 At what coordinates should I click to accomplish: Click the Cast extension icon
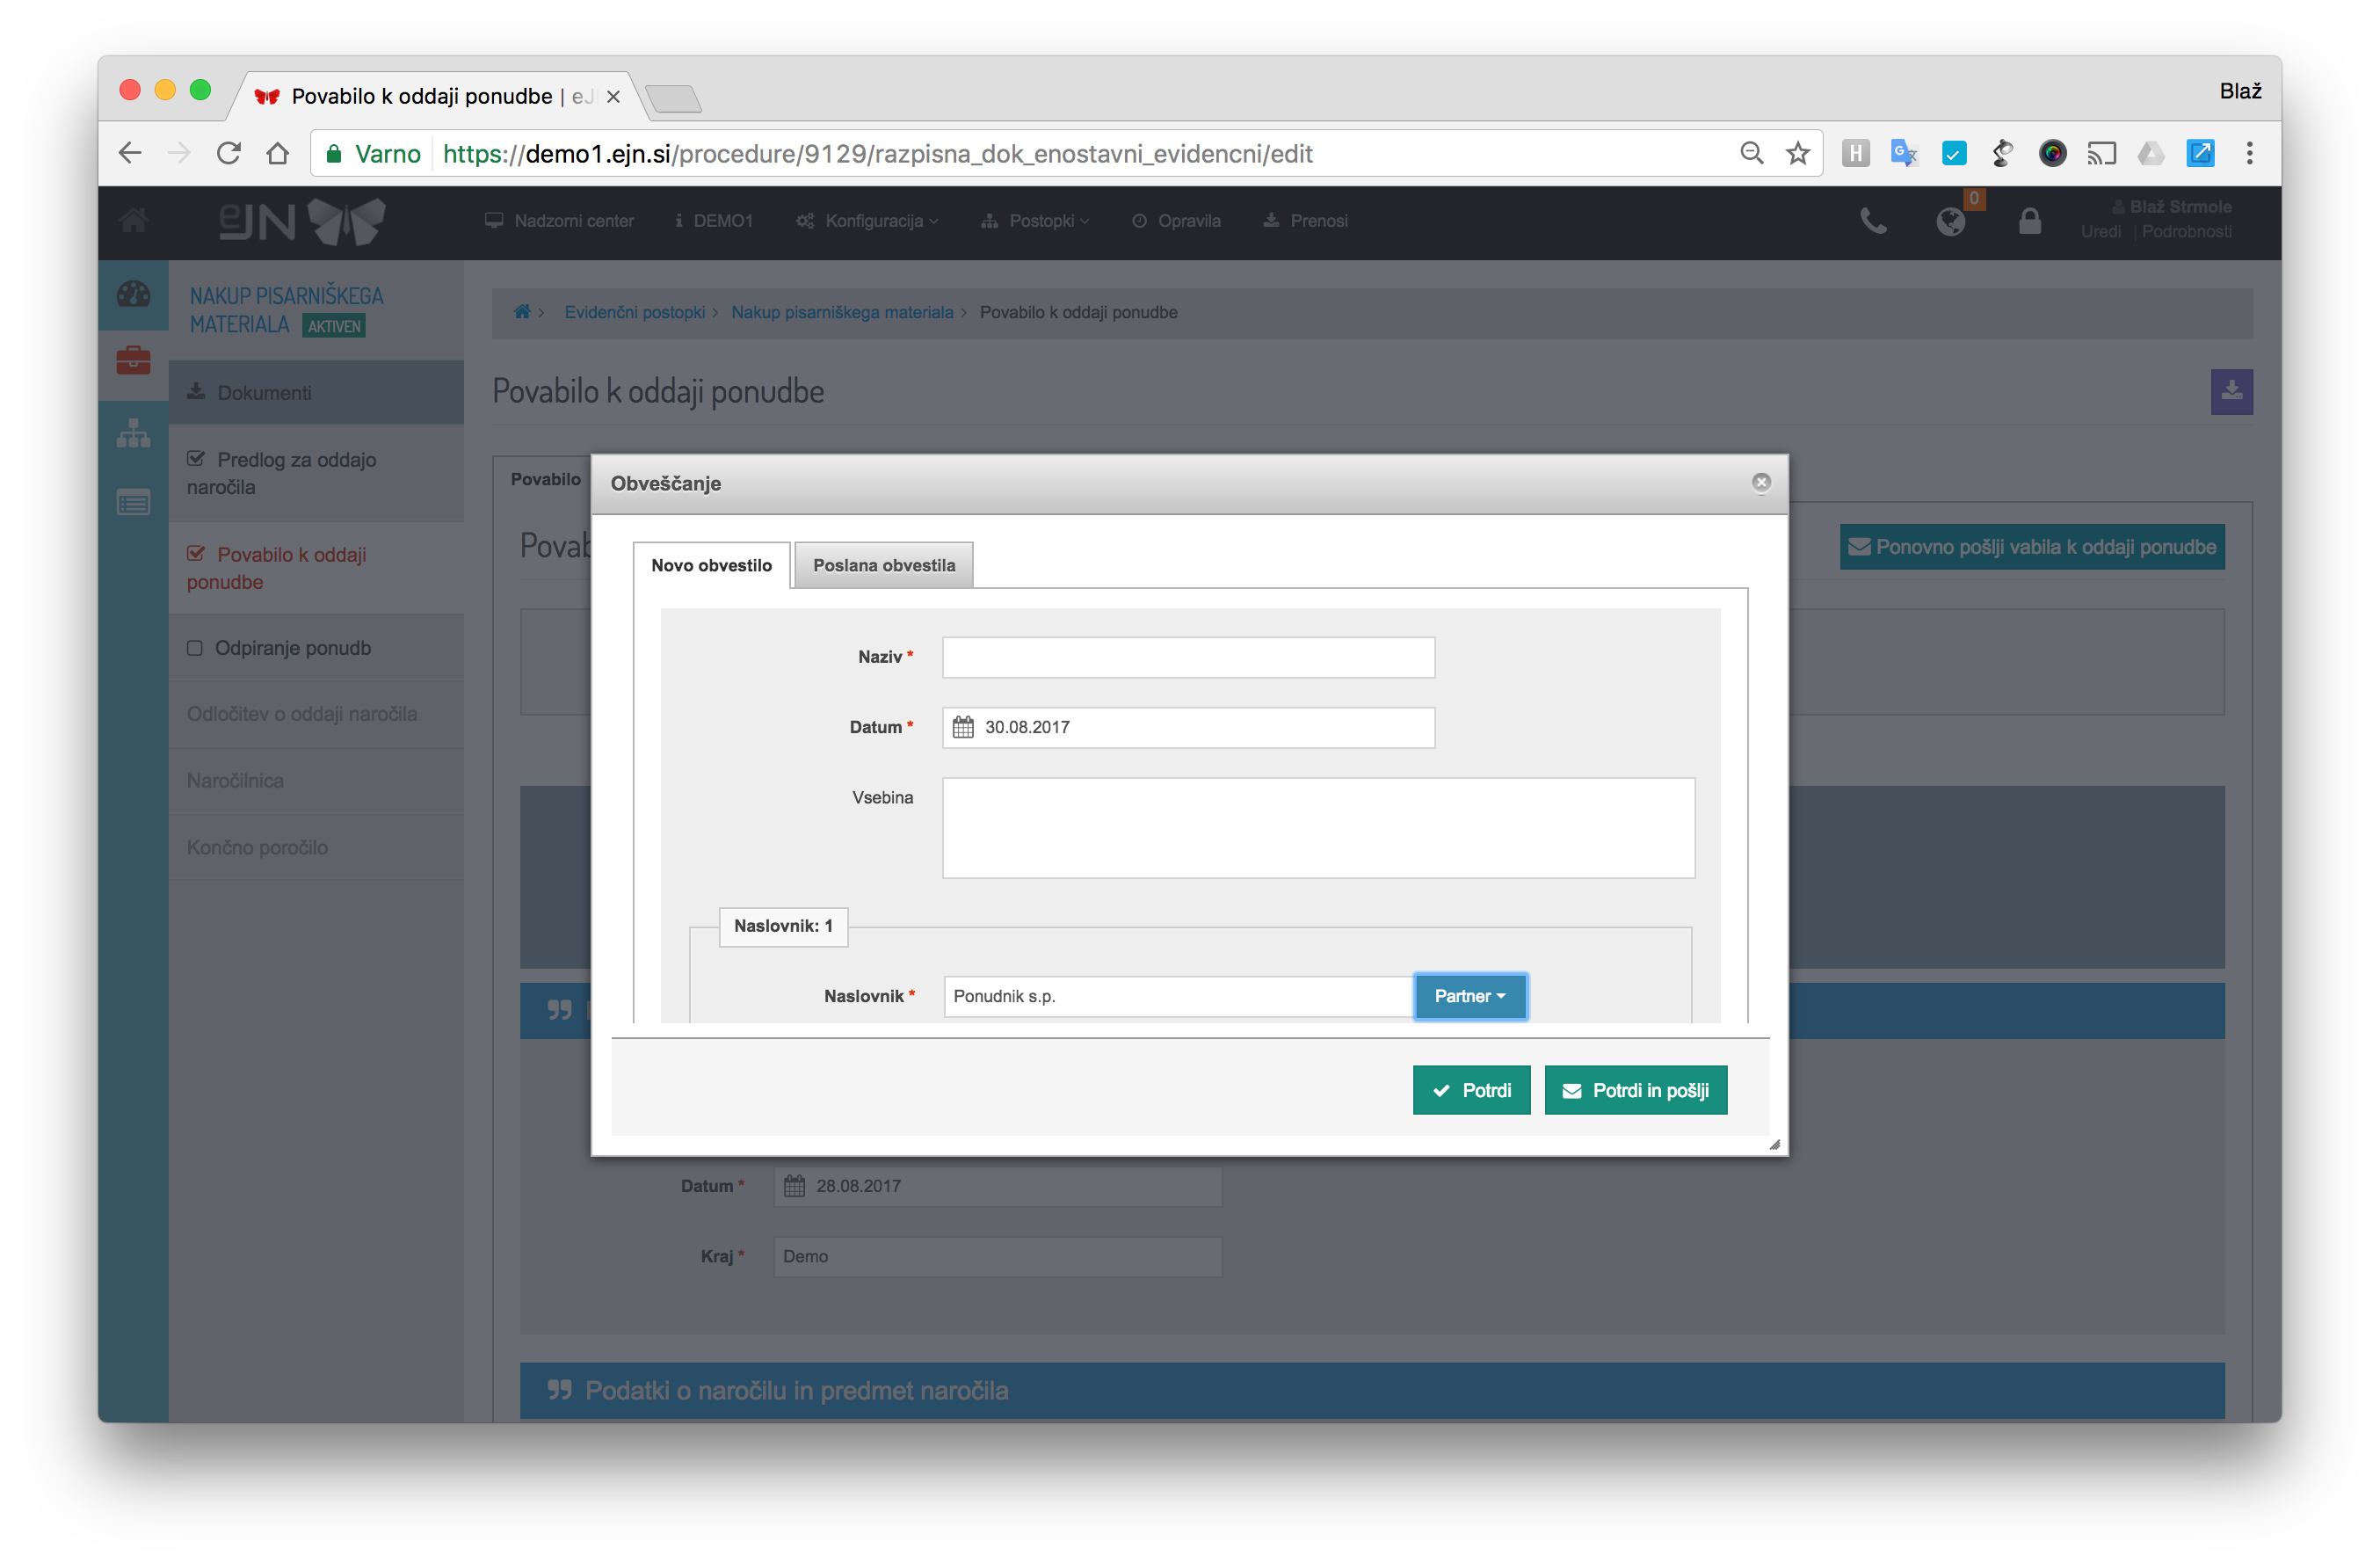pyautogui.click(x=2101, y=153)
